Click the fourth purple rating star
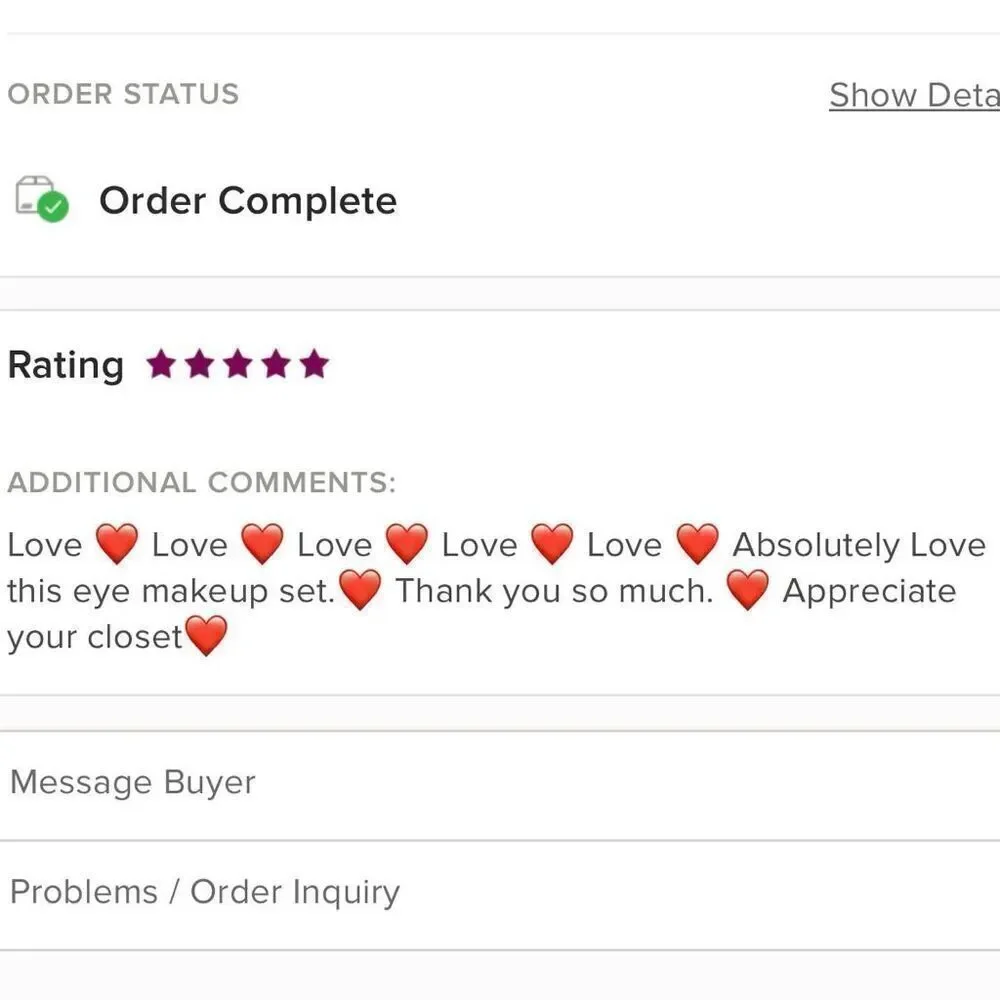Screen dimensions: 1000x1000 [x=276, y=364]
